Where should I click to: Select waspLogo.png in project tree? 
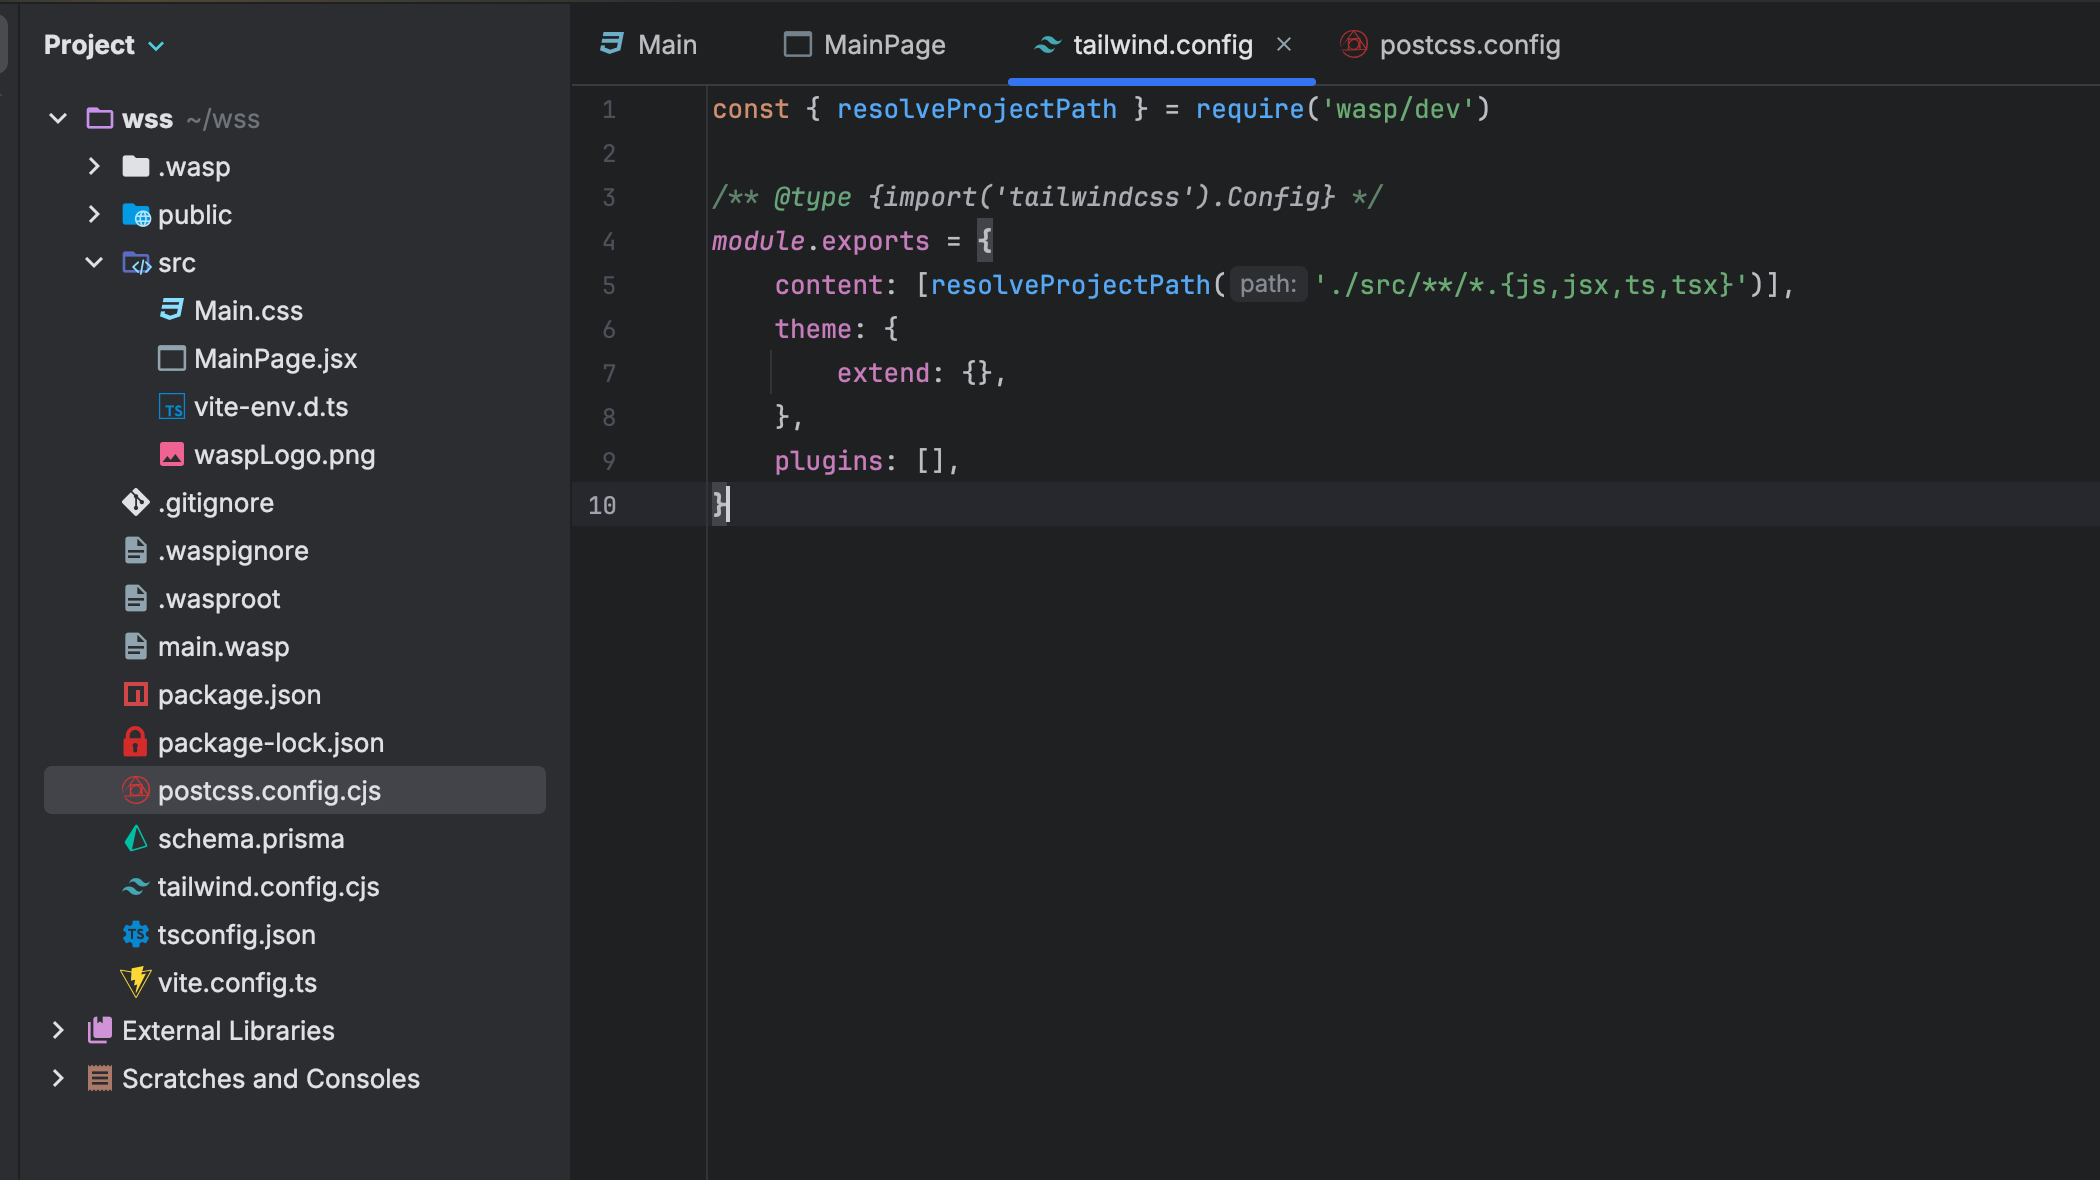coord(295,455)
